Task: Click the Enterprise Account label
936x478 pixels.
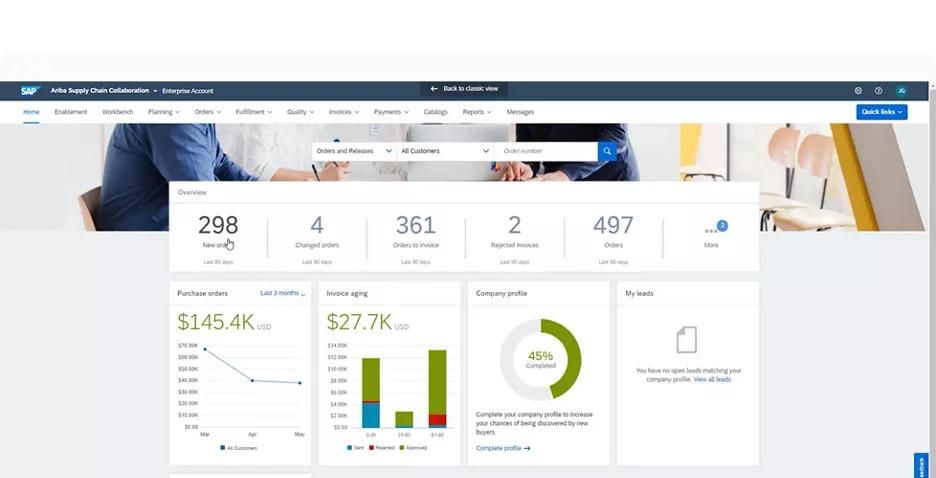Action: coord(187,91)
